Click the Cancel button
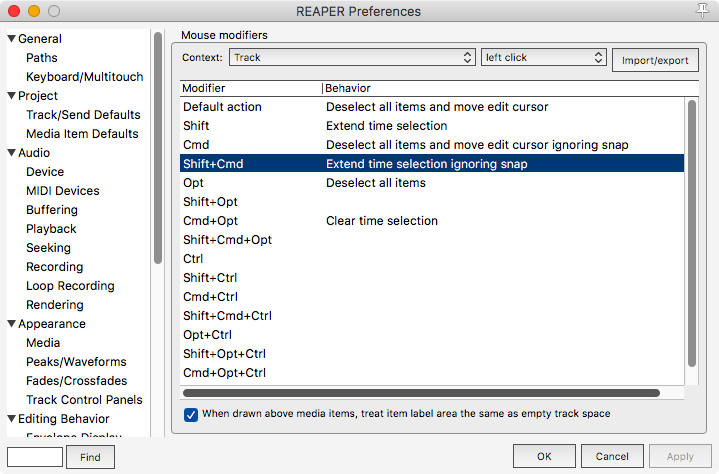719x474 pixels. pyautogui.click(x=612, y=456)
